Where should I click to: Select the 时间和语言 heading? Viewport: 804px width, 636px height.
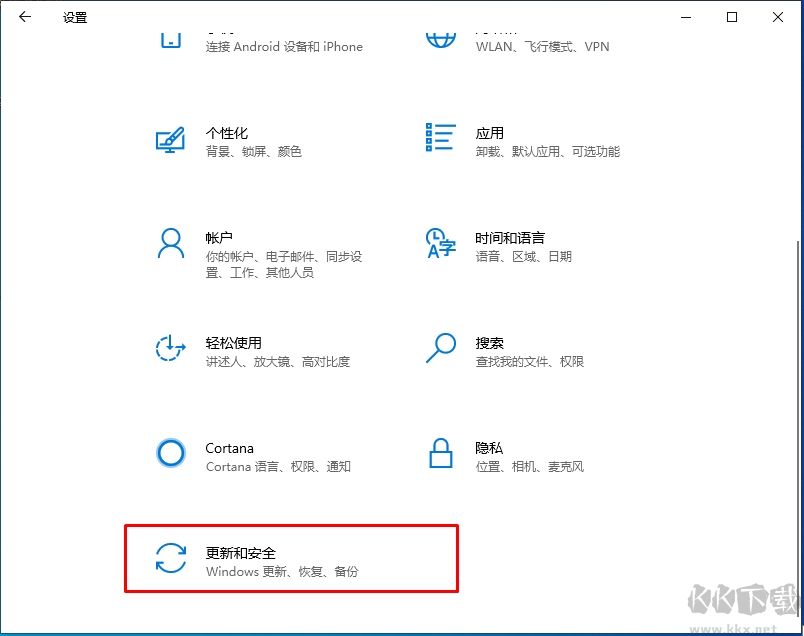click(510, 238)
